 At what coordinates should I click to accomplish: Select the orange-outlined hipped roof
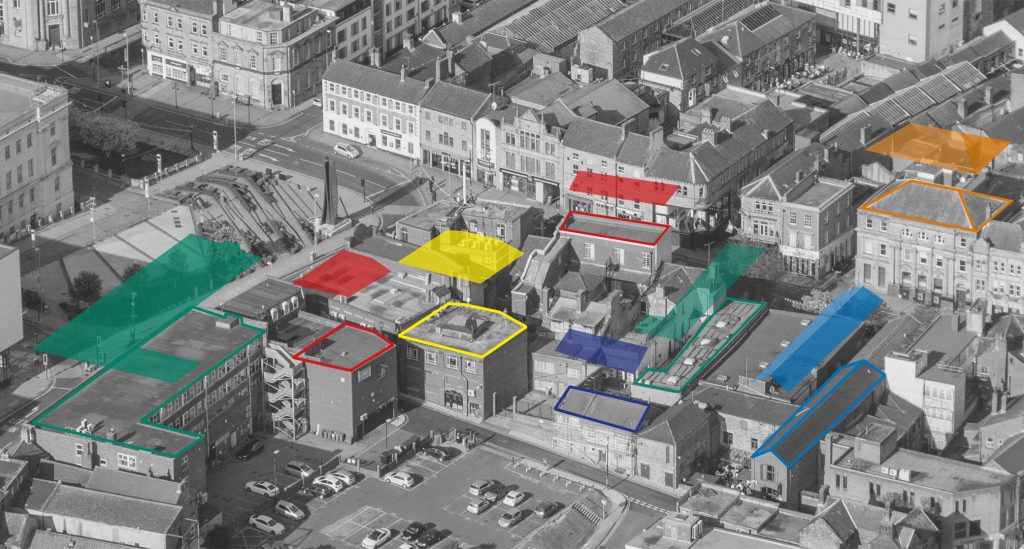934,205
